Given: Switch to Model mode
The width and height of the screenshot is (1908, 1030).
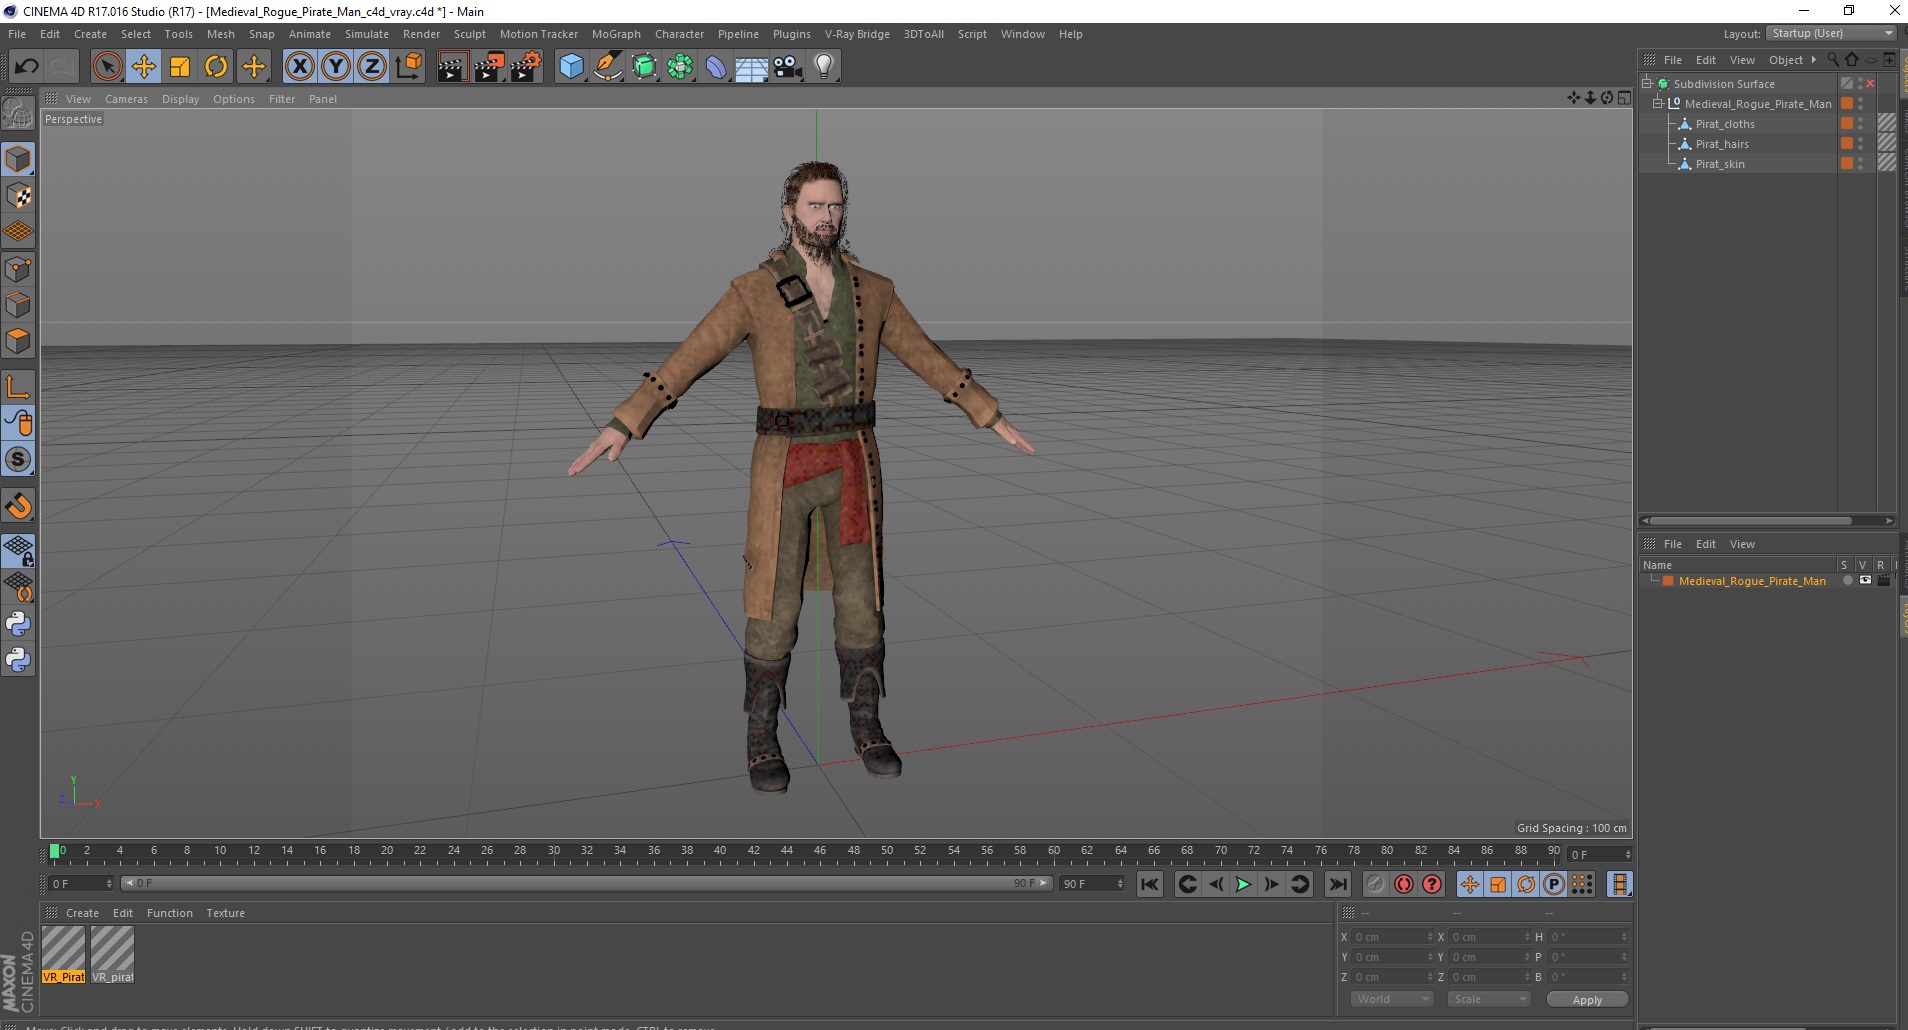Looking at the screenshot, I should [x=18, y=160].
